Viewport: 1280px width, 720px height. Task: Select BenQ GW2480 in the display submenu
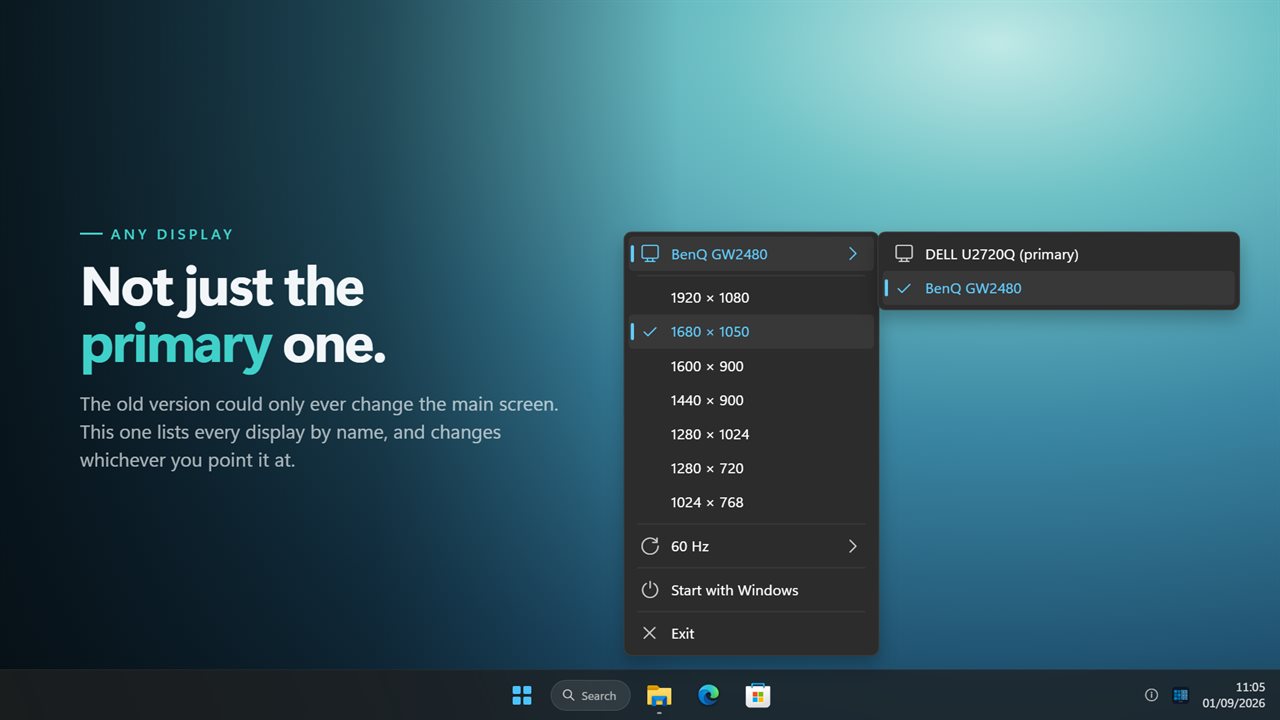(1059, 288)
